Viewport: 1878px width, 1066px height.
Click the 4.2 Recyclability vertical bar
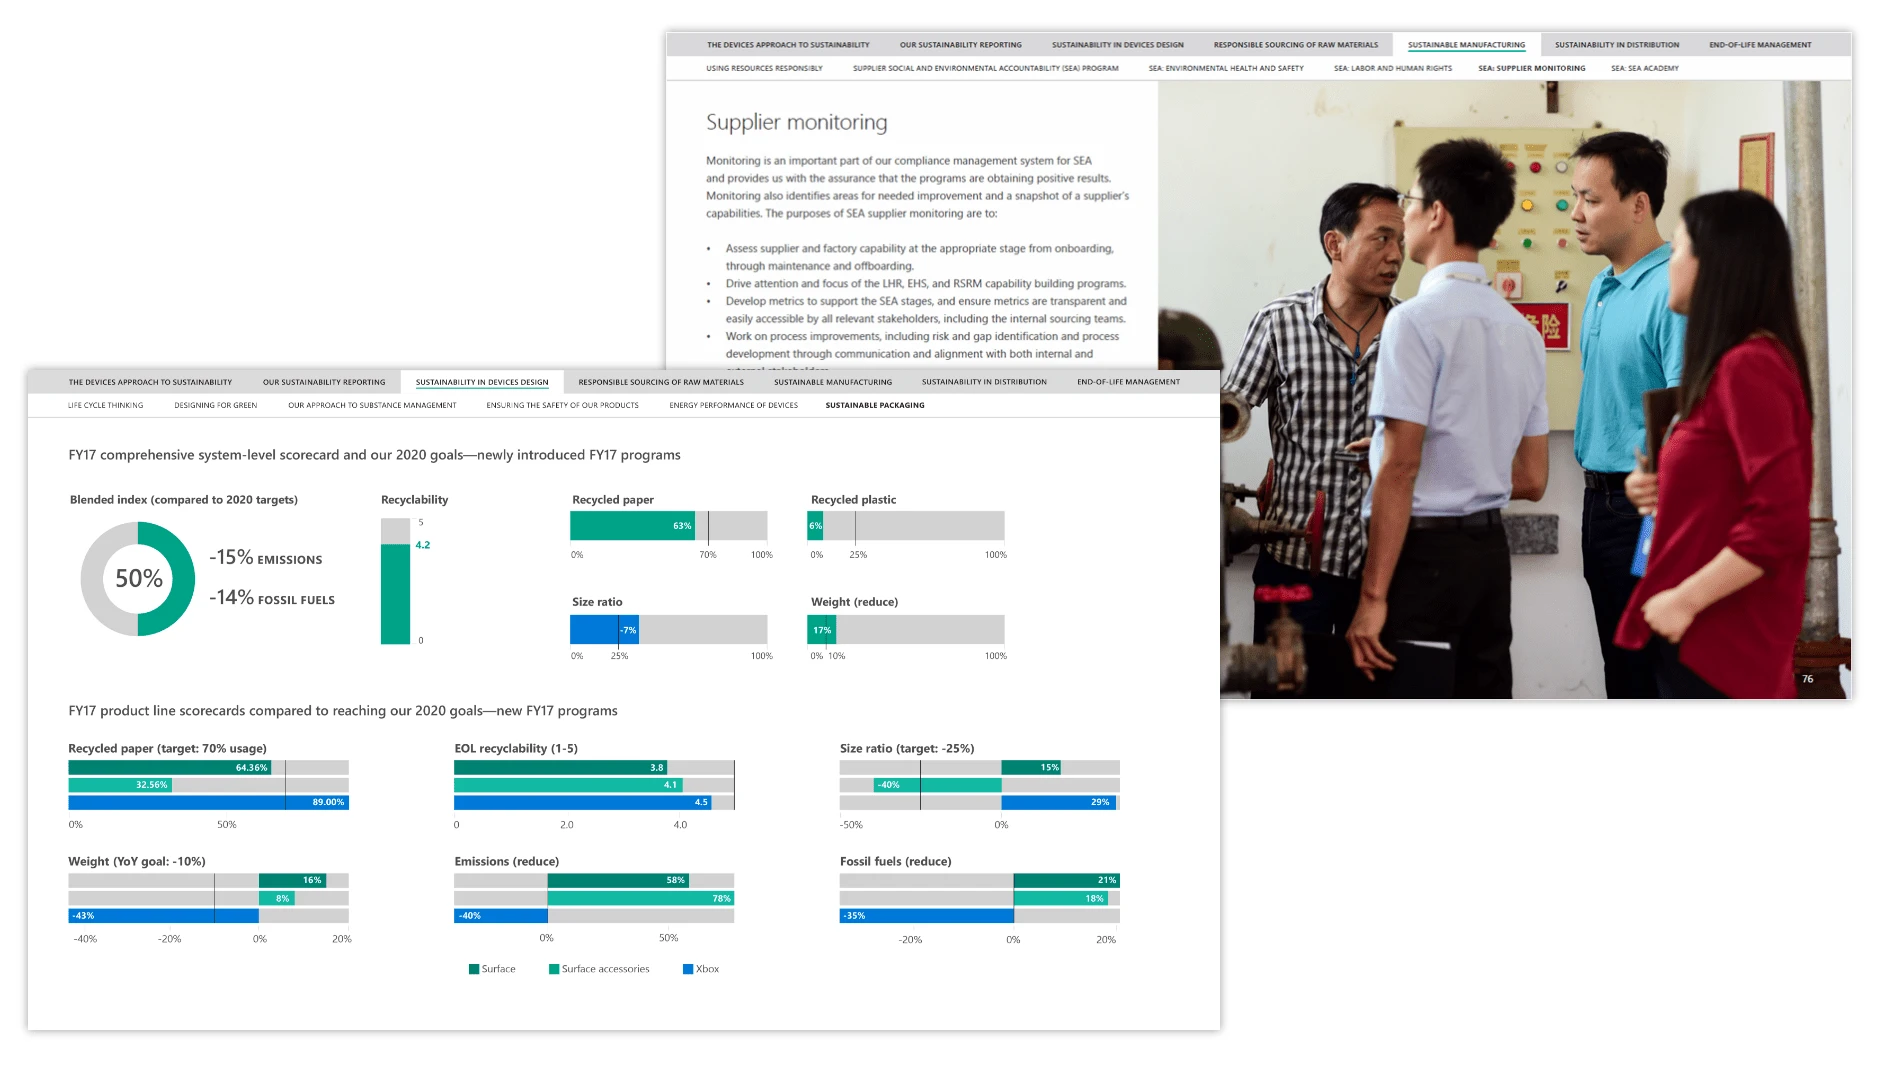click(395, 593)
